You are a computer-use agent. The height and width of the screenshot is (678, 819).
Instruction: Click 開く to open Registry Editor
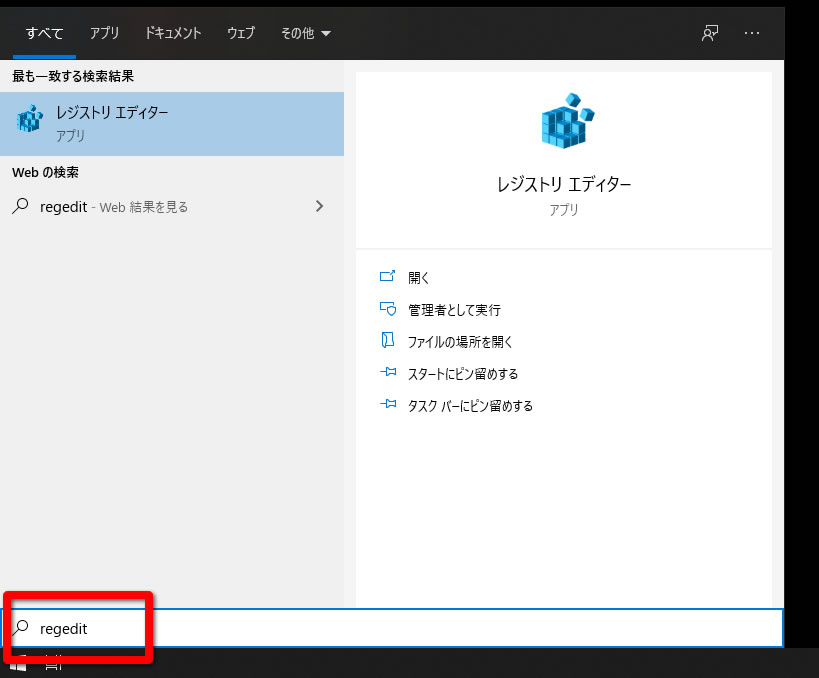point(418,278)
